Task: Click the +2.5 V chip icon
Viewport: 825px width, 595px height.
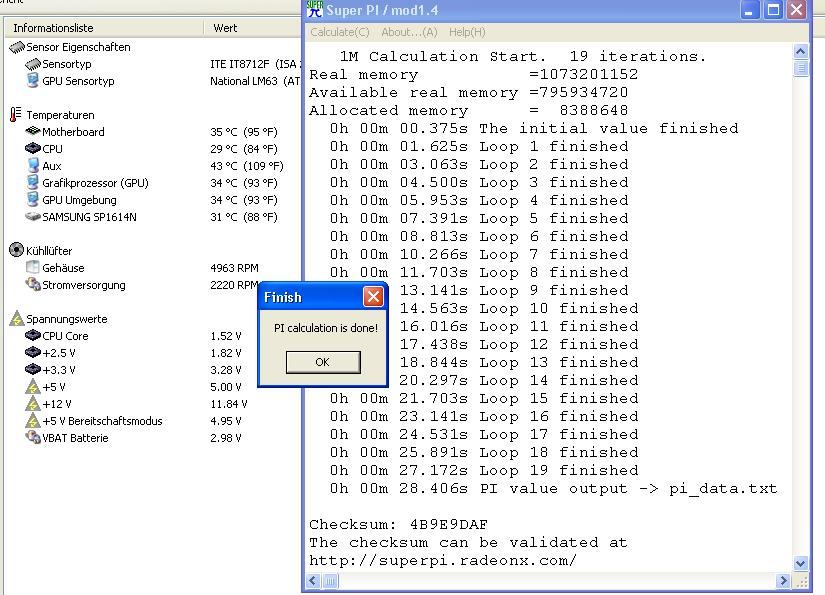Action: tap(33, 352)
